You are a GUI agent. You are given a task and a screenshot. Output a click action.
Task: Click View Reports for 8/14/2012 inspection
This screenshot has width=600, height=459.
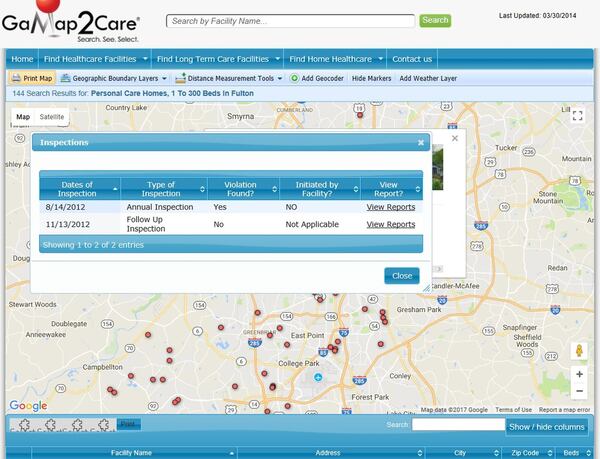click(390, 207)
